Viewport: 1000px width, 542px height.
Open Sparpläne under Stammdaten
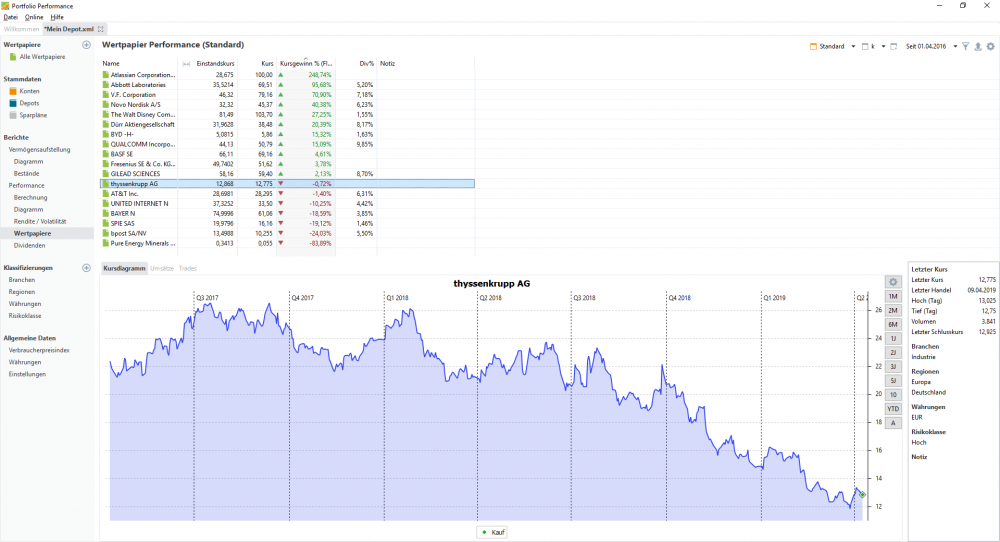(x=33, y=115)
